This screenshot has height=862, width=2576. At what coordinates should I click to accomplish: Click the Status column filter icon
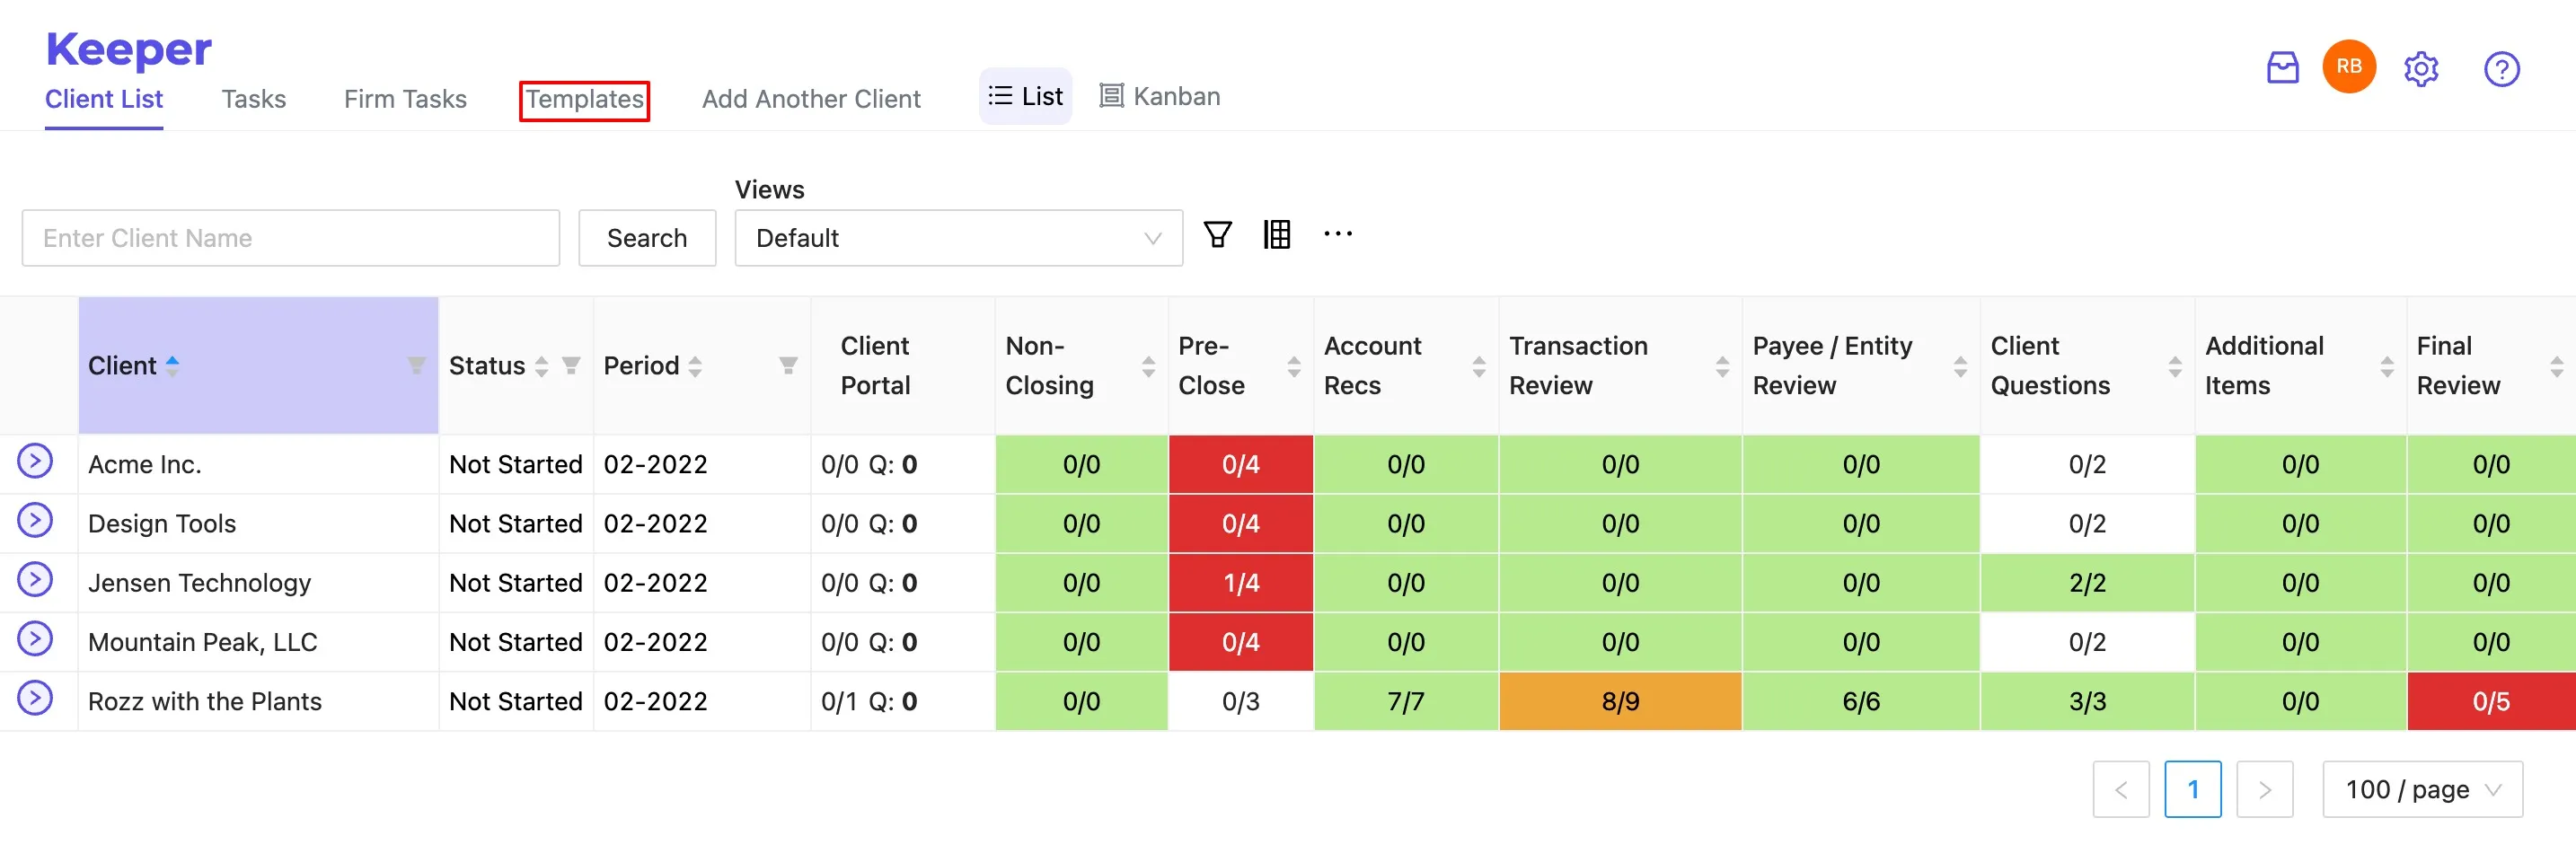(x=571, y=366)
